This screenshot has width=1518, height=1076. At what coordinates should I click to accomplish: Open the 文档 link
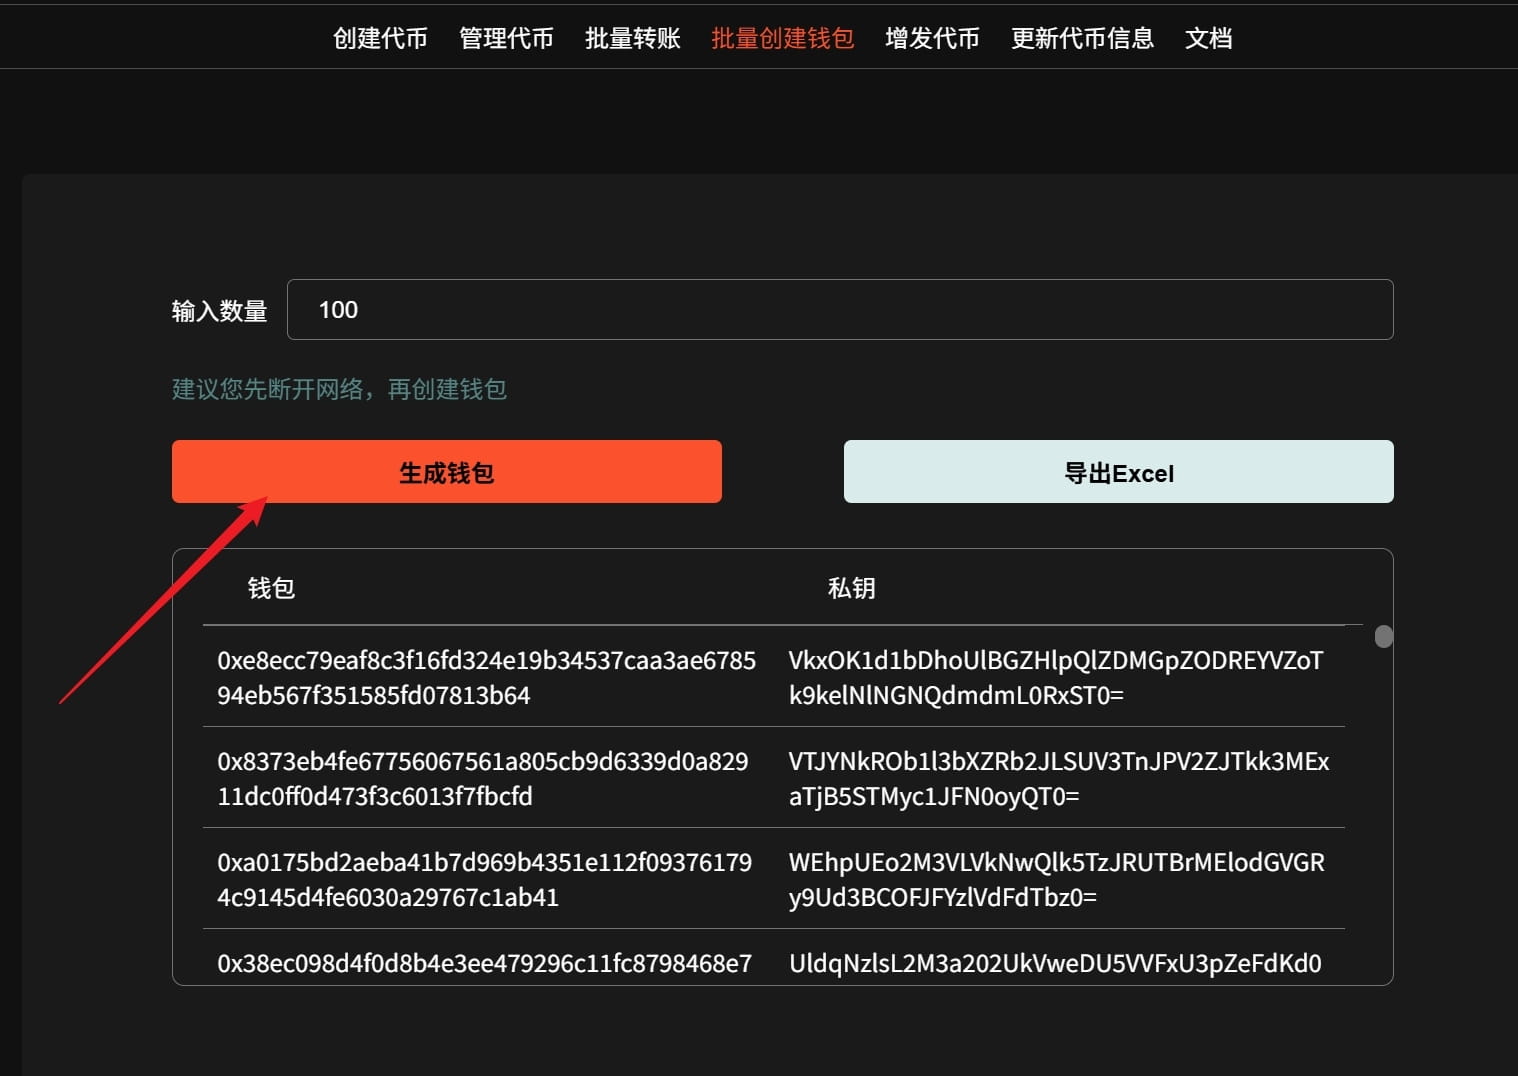coord(1208,38)
